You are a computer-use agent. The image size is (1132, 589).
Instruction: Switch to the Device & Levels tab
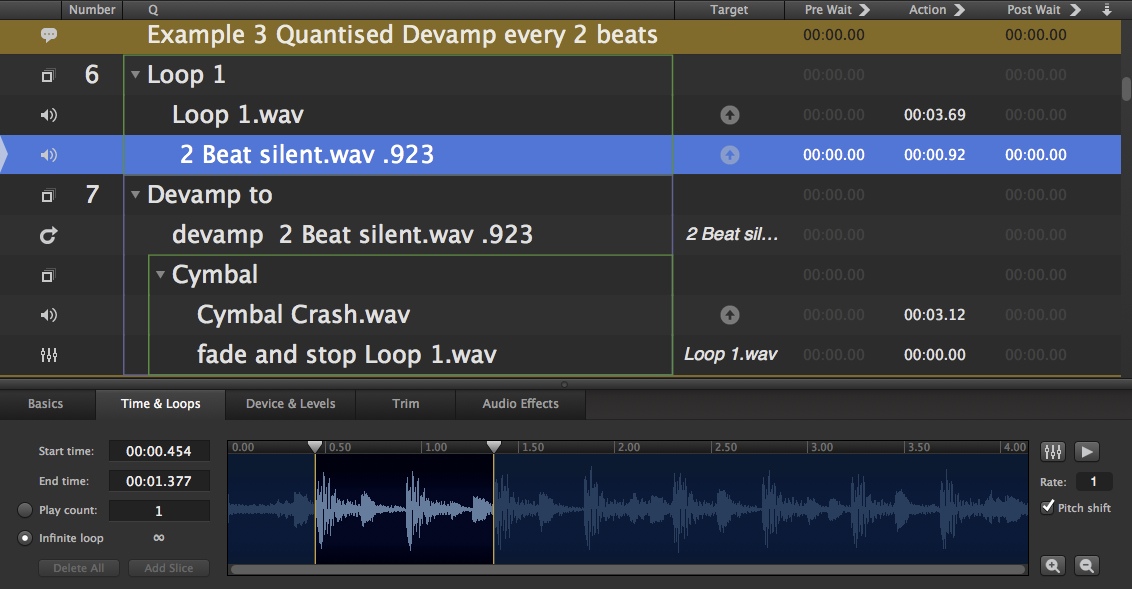pyautogui.click(x=290, y=404)
